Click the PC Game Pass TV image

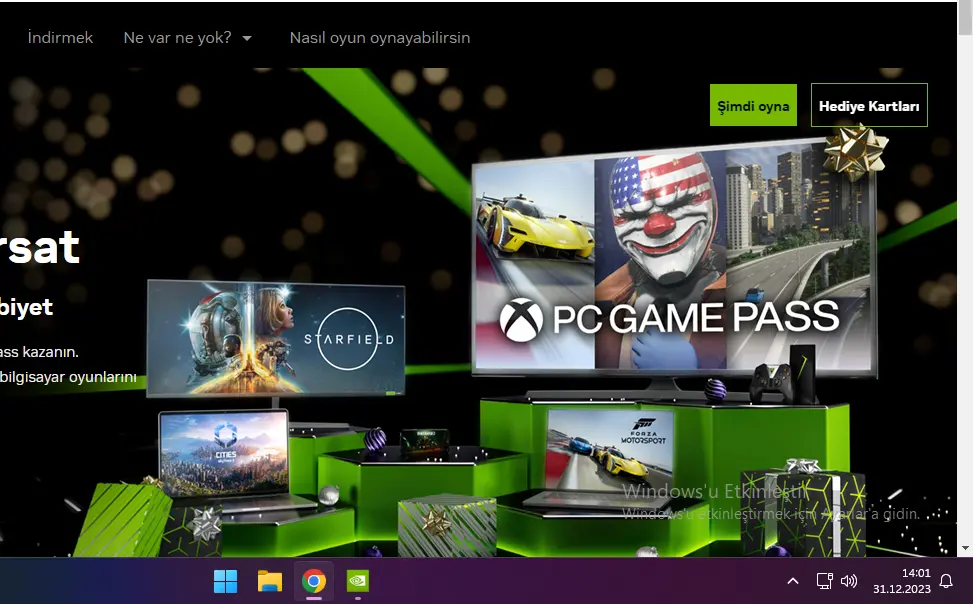click(674, 258)
